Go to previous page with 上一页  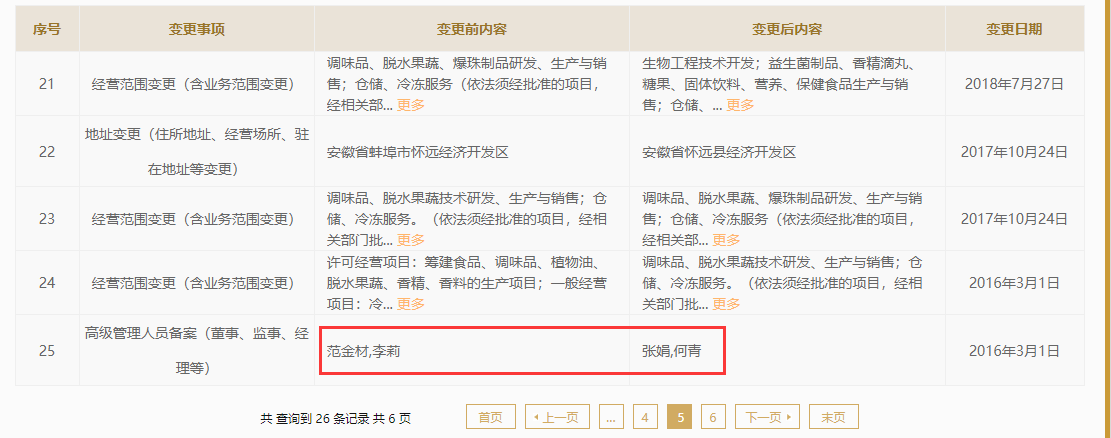point(557,417)
